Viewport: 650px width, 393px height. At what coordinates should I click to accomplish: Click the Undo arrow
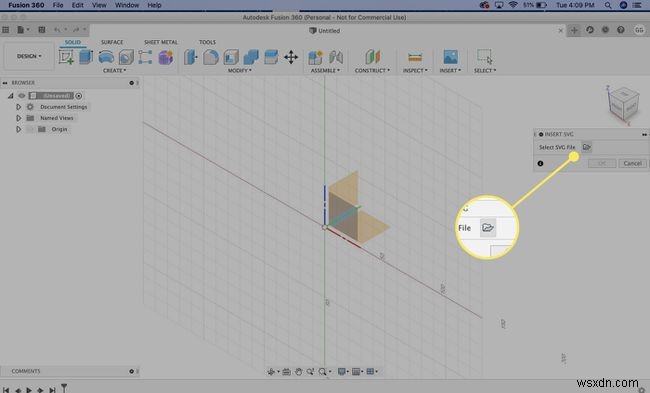click(57, 29)
